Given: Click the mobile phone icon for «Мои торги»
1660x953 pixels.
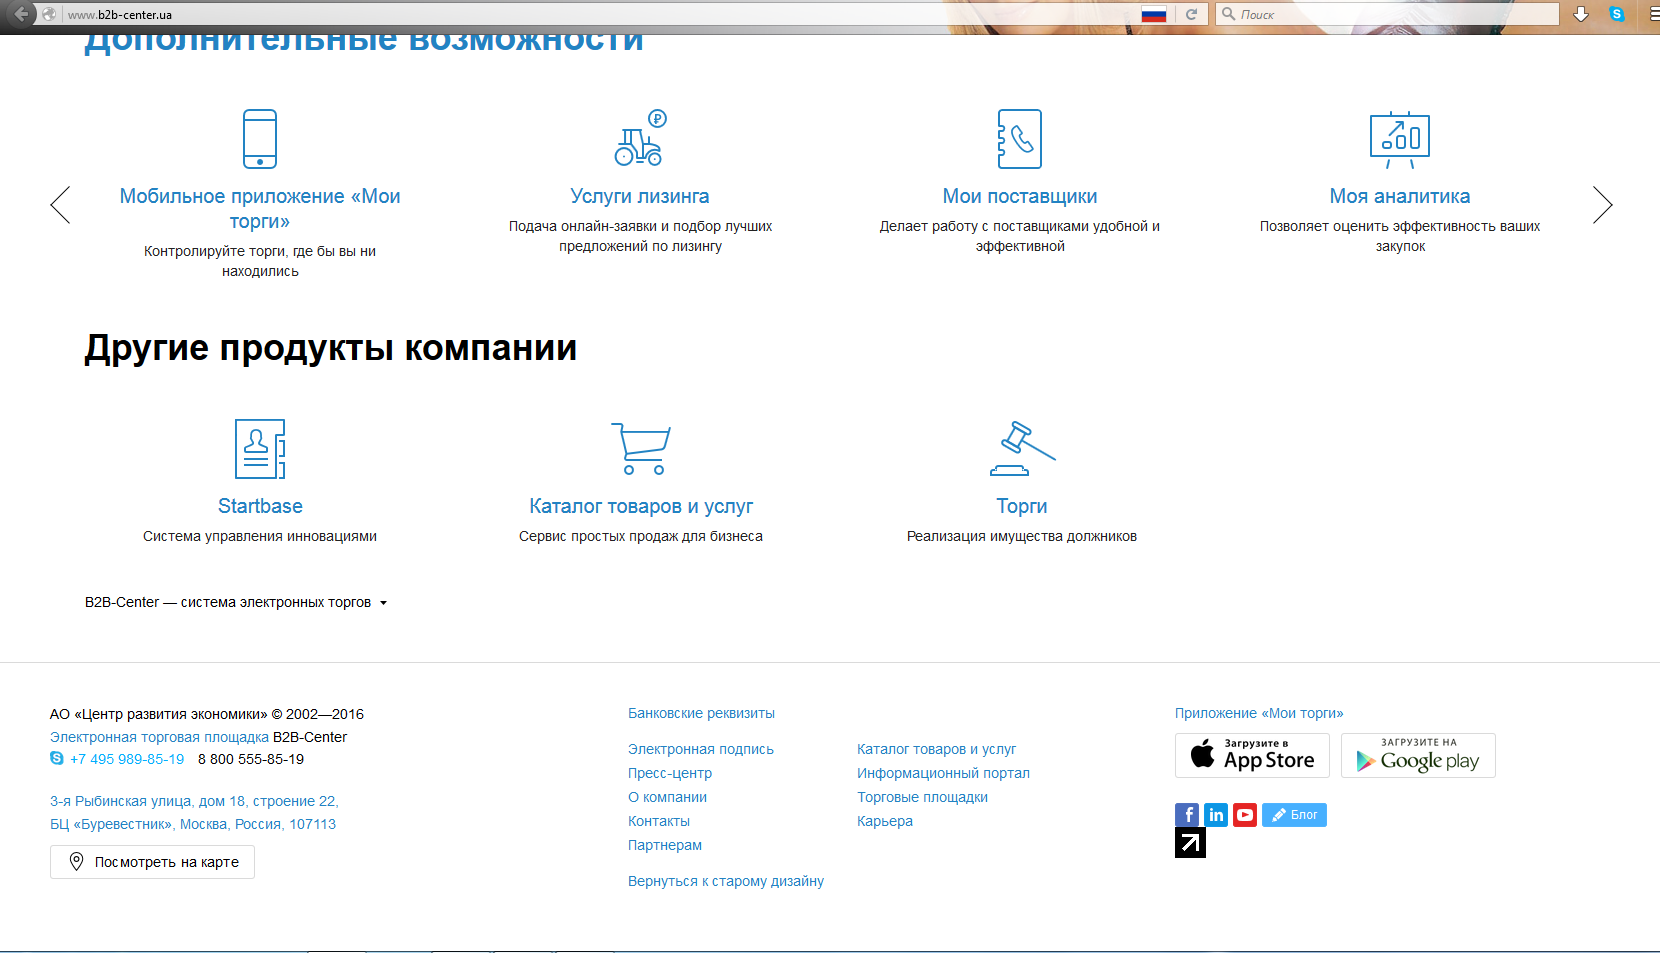Looking at the screenshot, I should coord(260,139).
